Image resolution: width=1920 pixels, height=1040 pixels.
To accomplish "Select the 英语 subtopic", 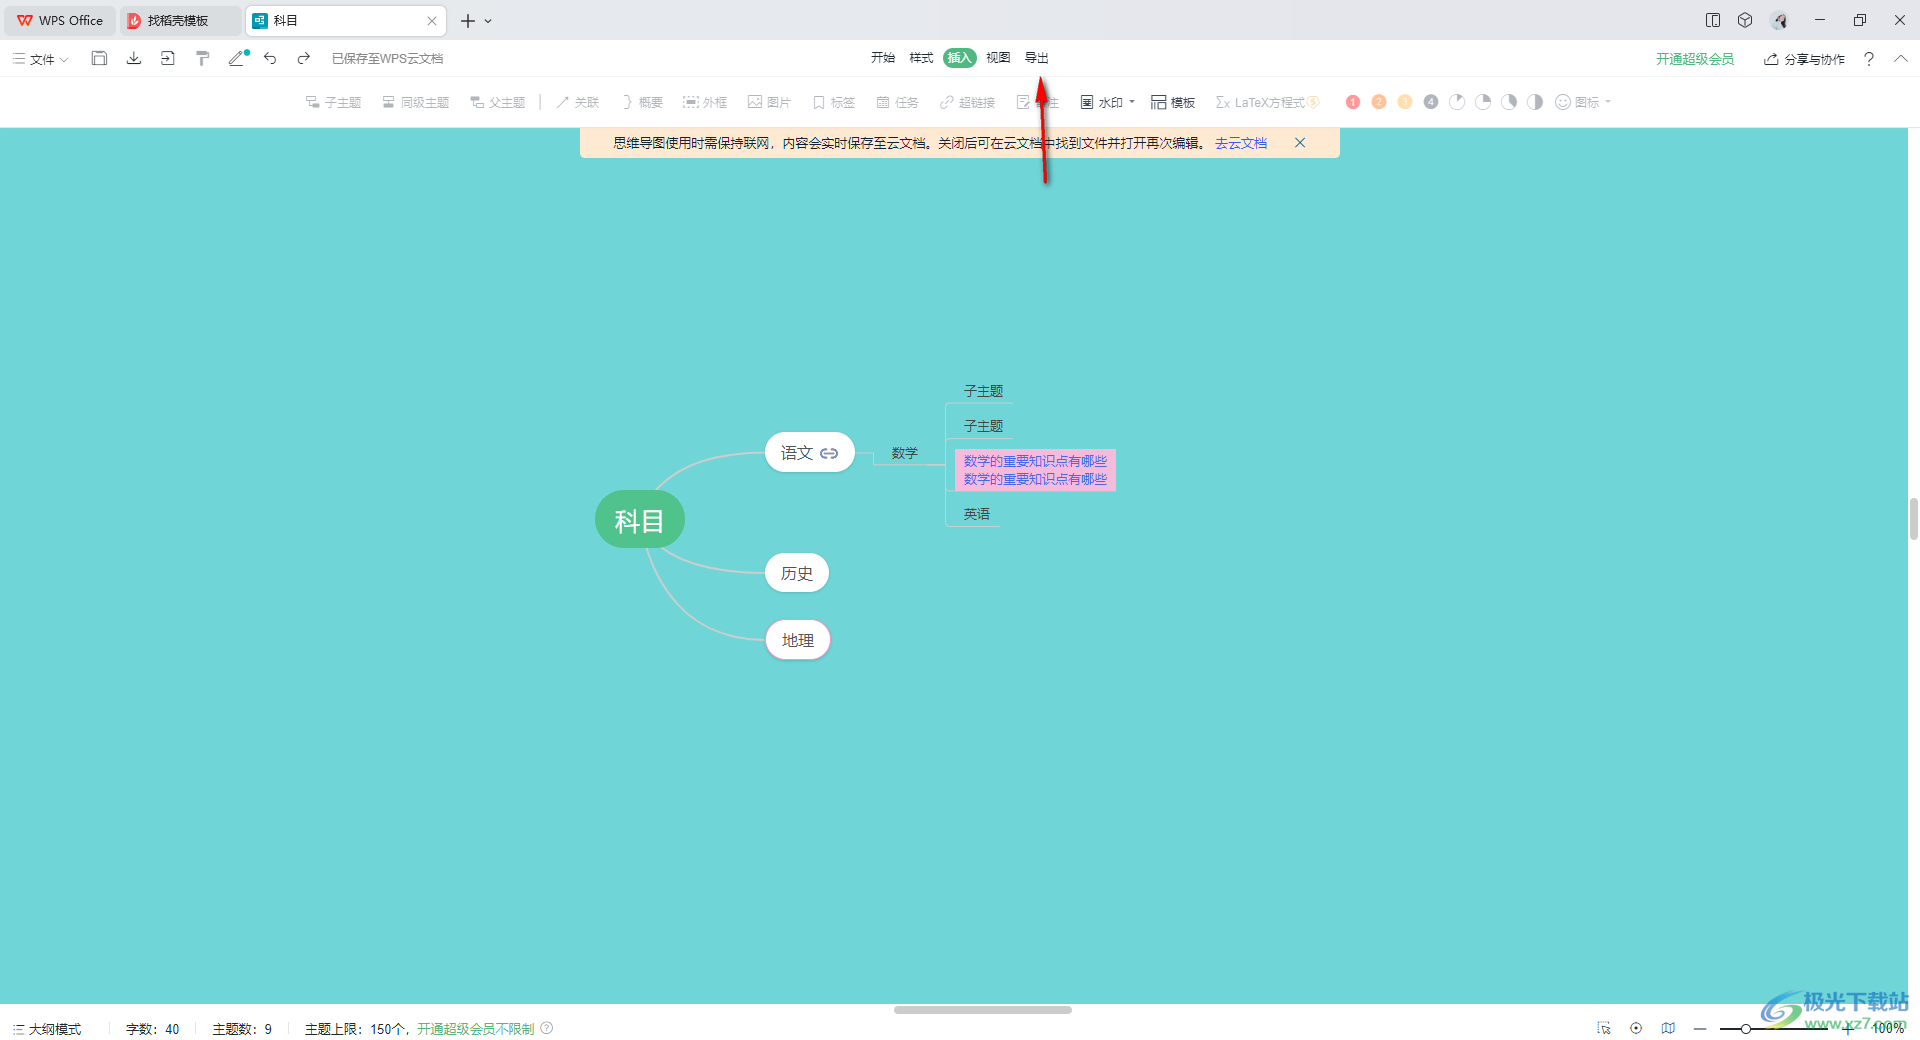I will click(x=977, y=514).
